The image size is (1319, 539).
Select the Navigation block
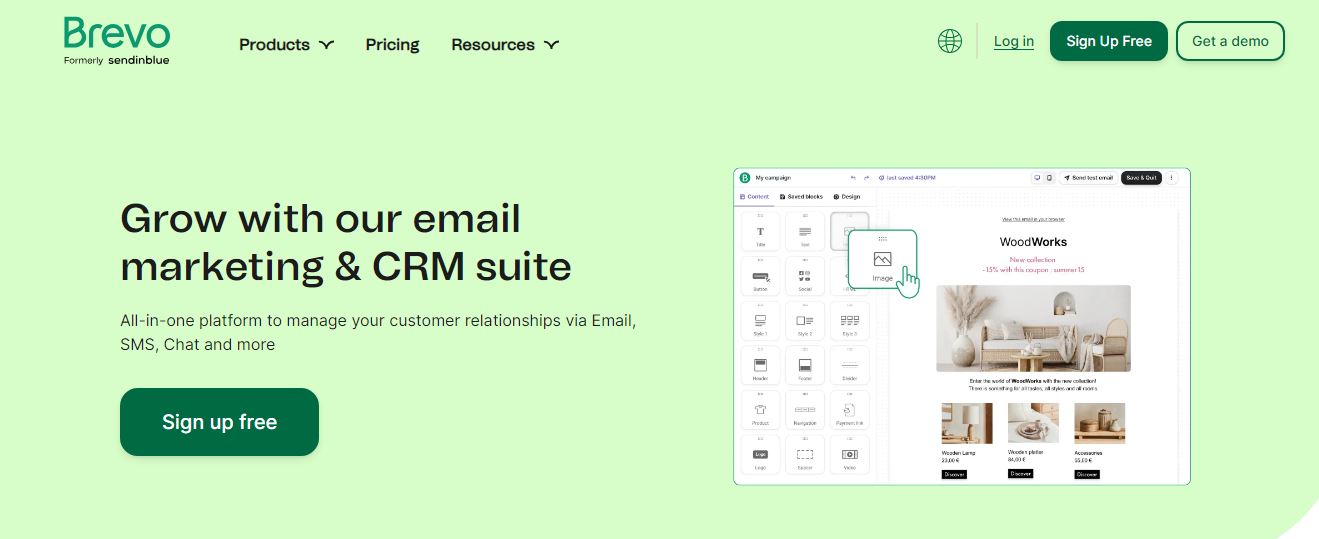[x=805, y=410]
